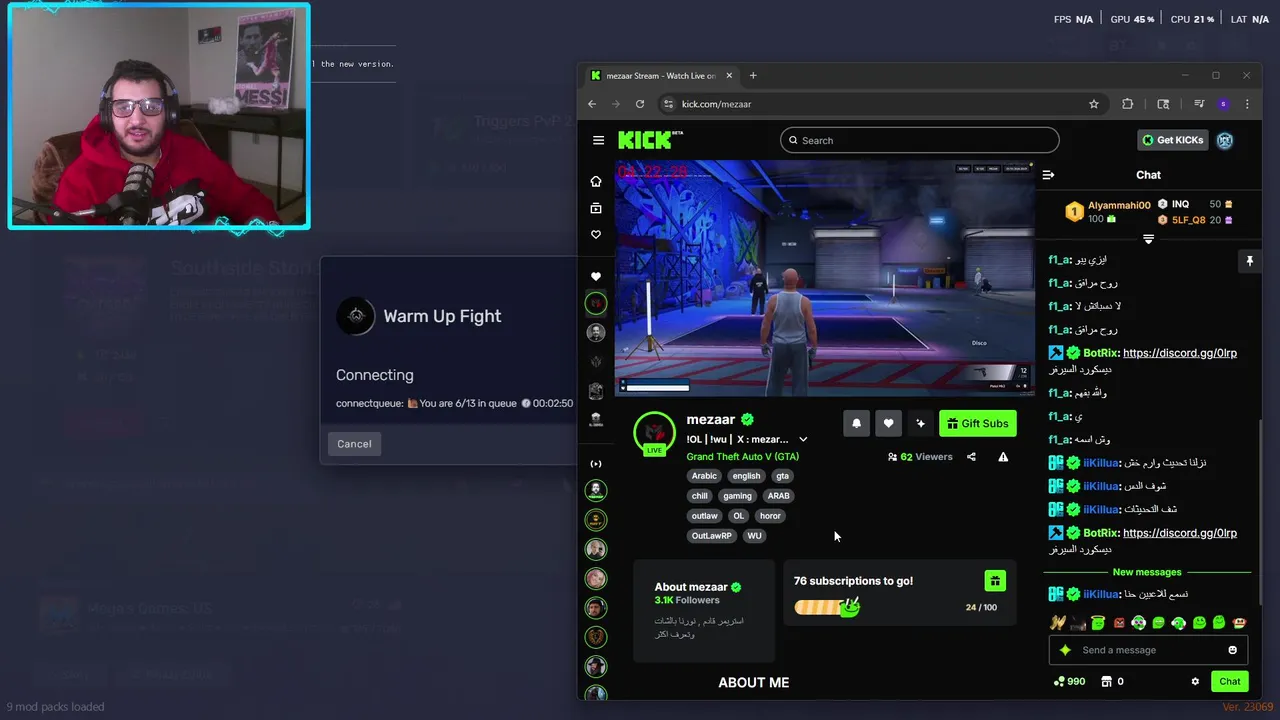Click the sparkle button beside Gift Subs
1280x720 pixels.
tap(920, 423)
